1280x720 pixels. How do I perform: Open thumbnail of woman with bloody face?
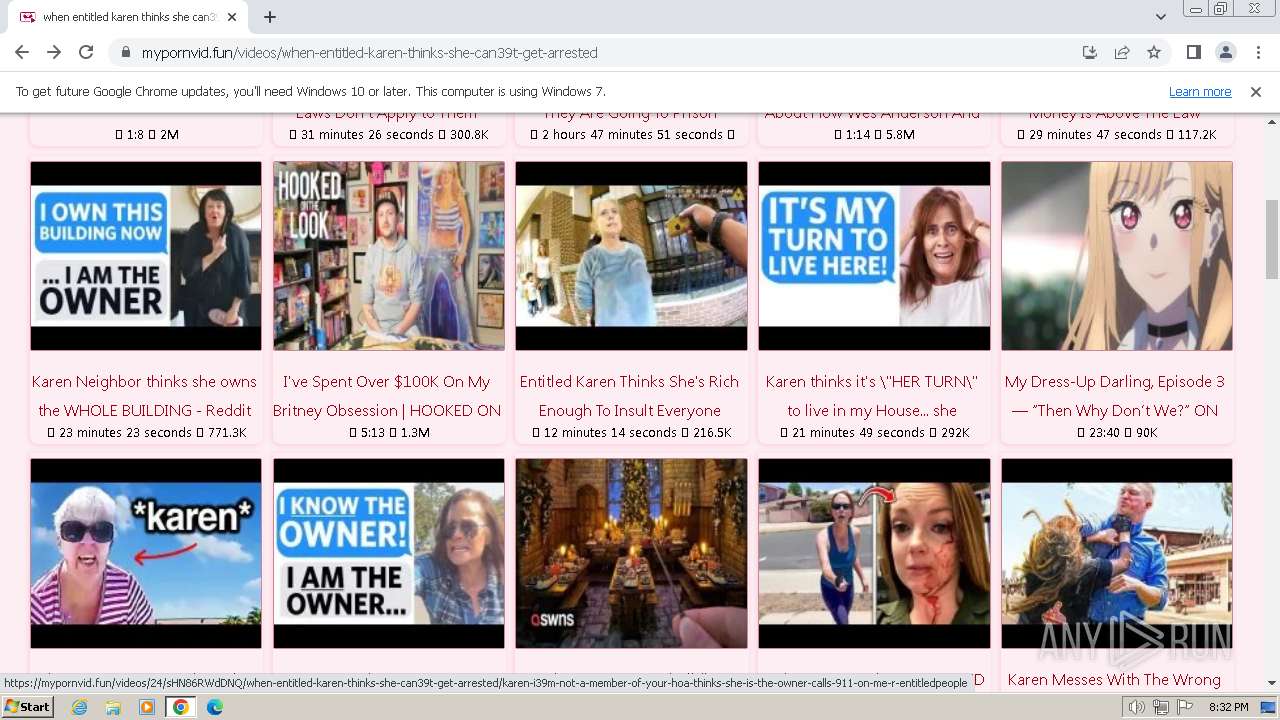point(874,553)
